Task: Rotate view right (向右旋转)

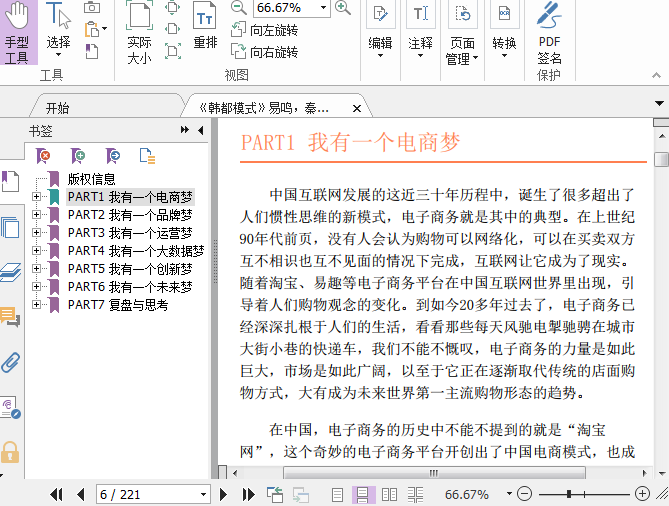Action: click(265, 52)
